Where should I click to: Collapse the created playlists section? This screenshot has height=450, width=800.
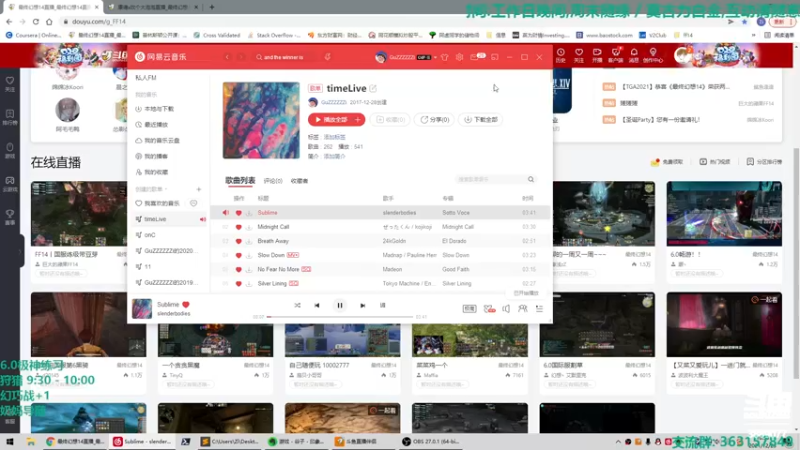(151, 189)
